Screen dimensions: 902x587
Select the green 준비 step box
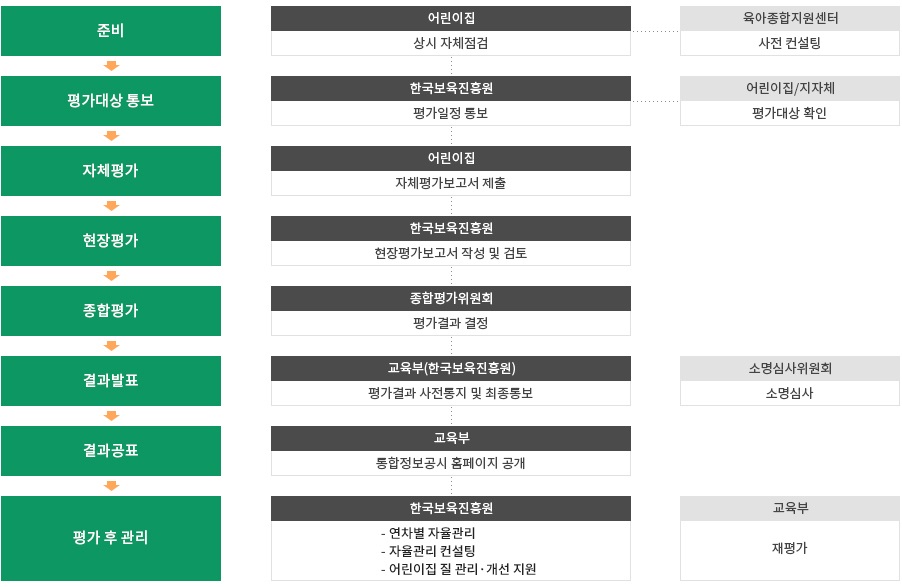(x=111, y=31)
